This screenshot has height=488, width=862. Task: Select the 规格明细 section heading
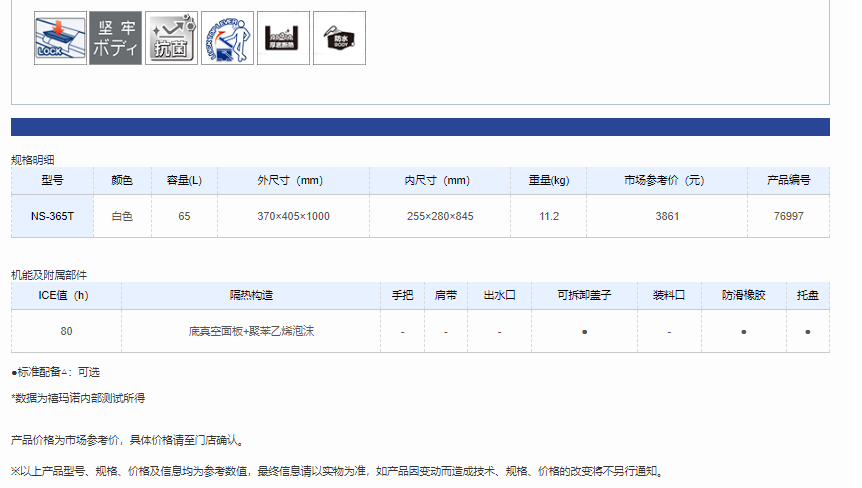[x=32, y=160]
